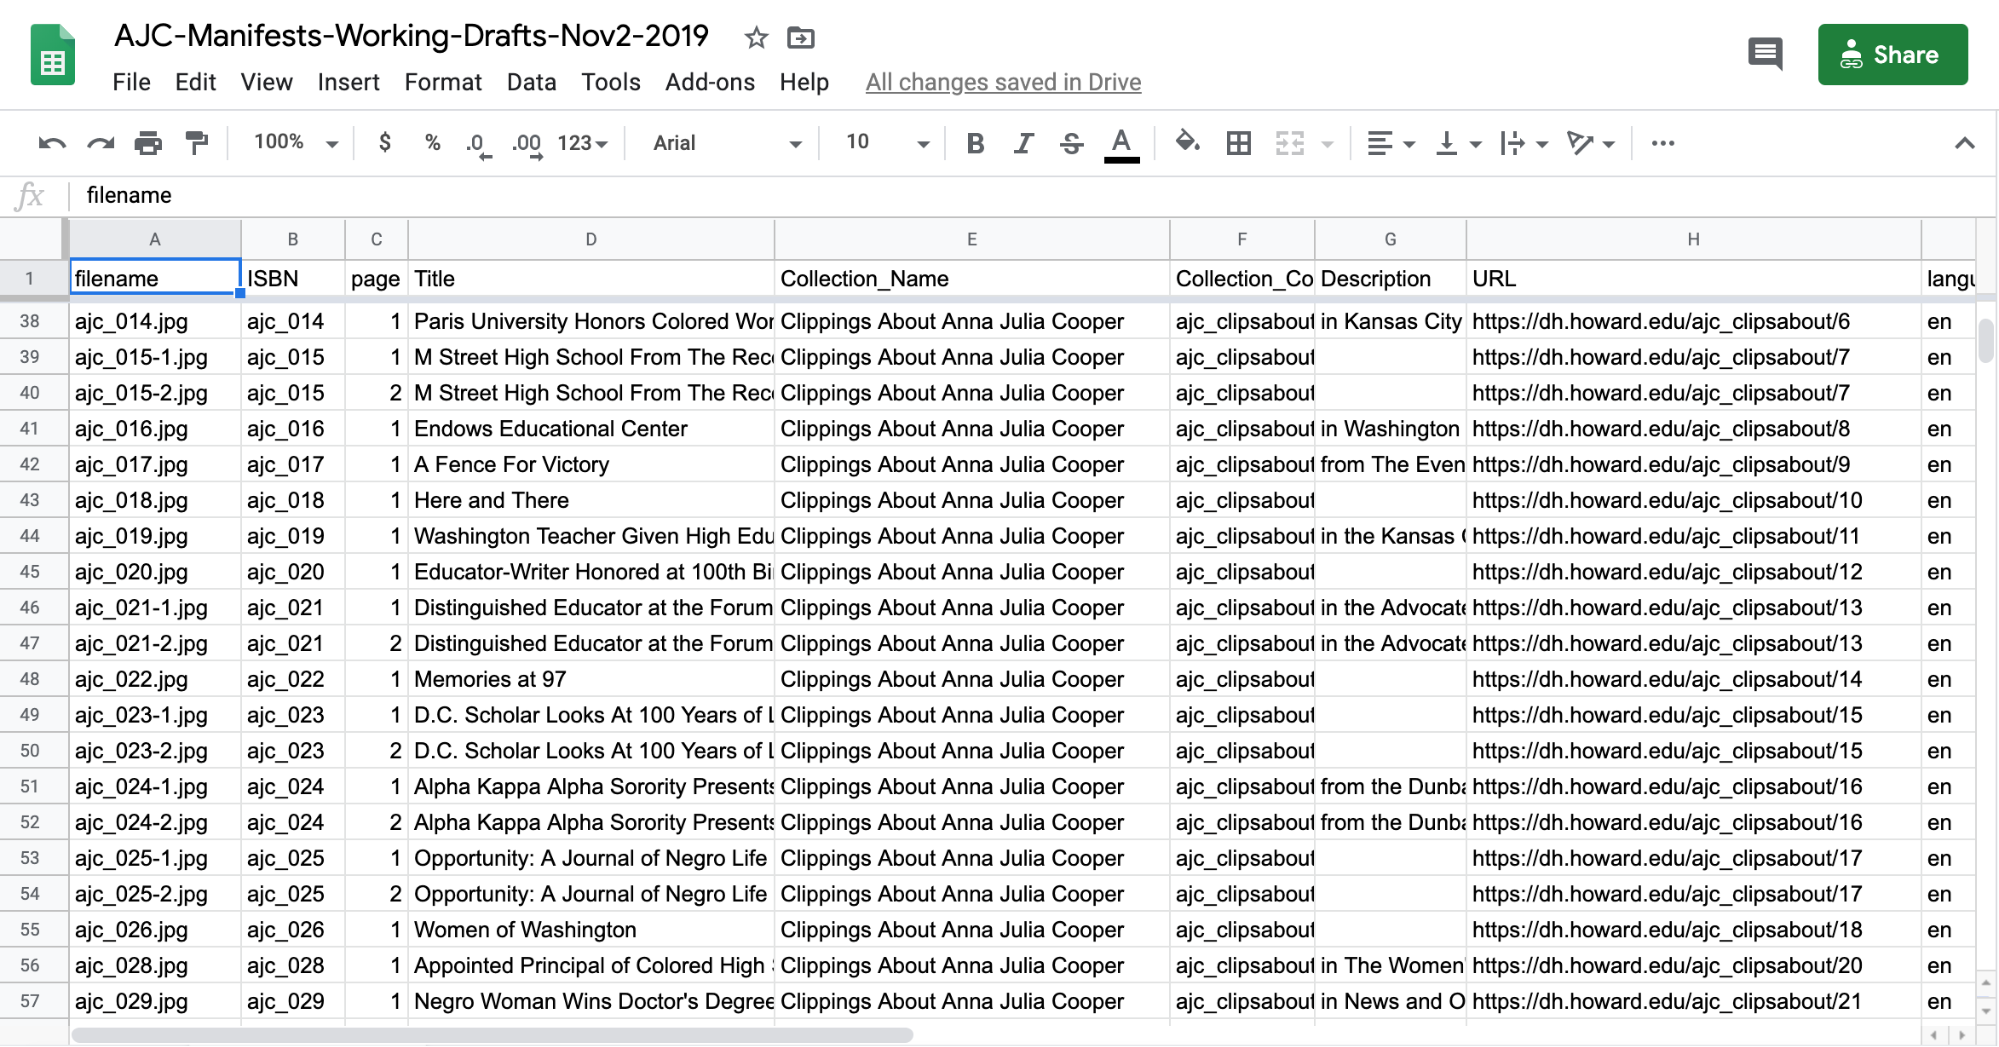Open the Help menu
Image resolution: width=1999 pixels, height=1047 pixels.
point(804,82)
